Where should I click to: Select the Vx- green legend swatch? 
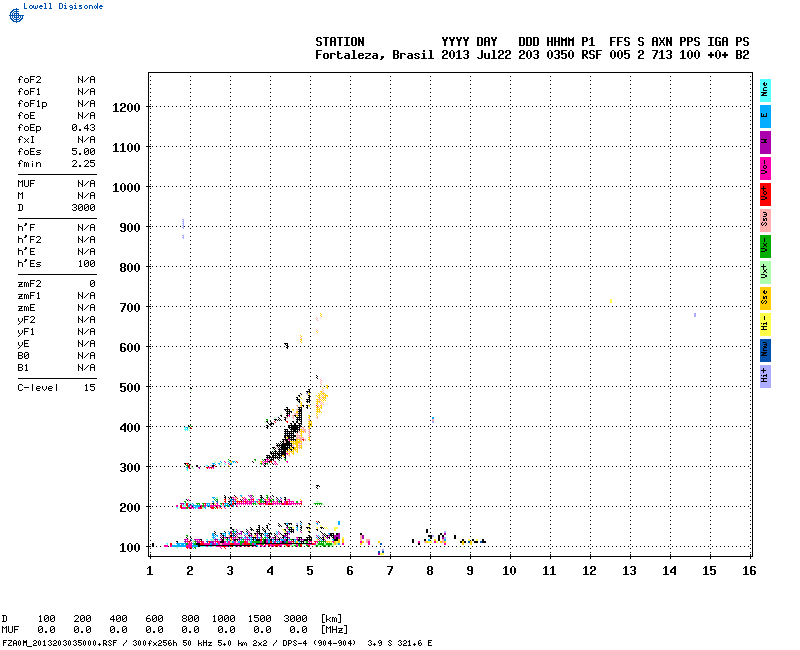(x=765, y=246)
